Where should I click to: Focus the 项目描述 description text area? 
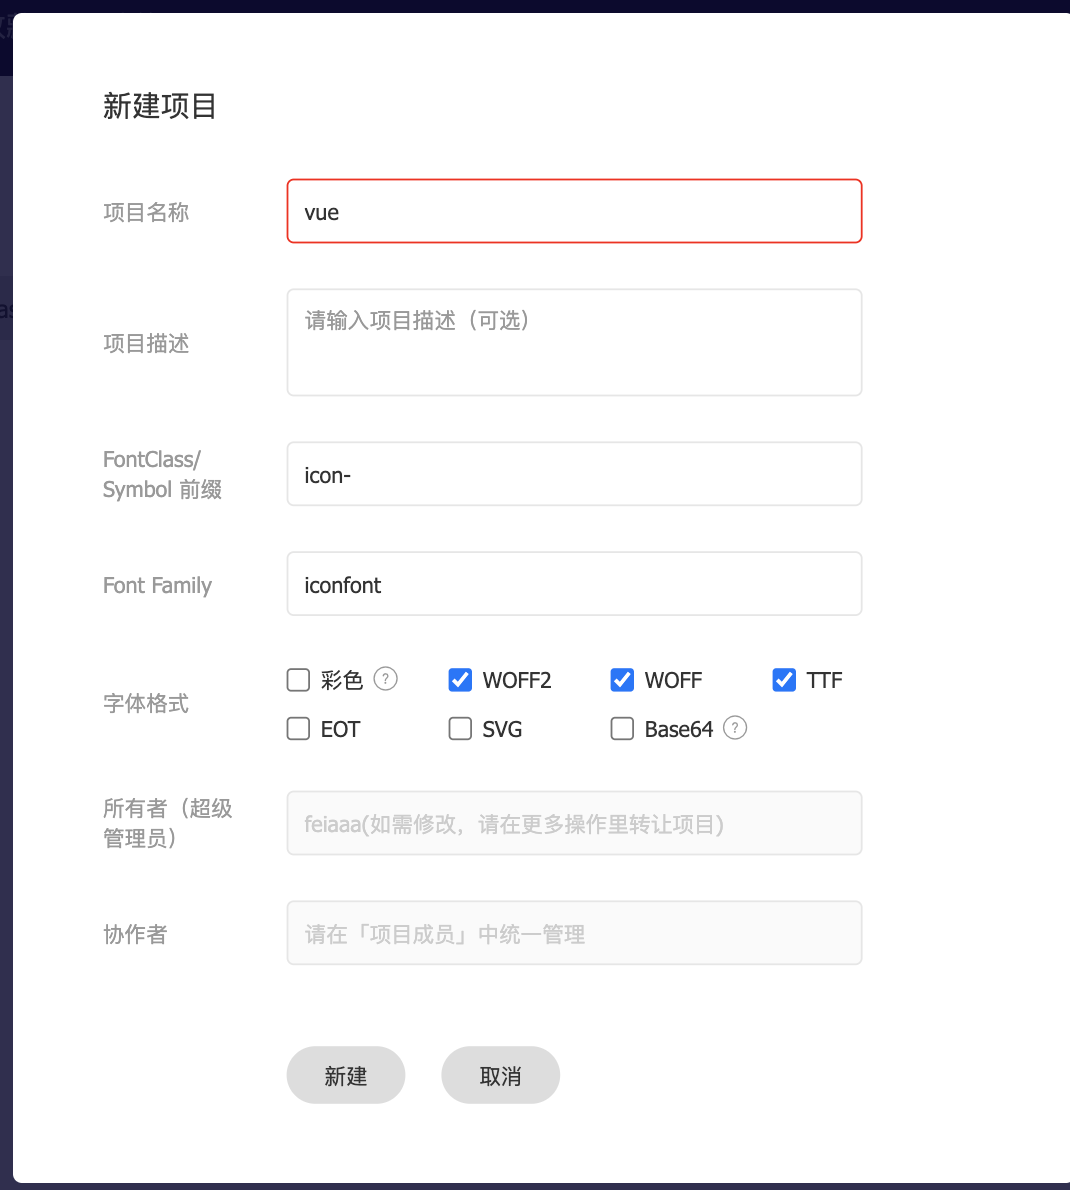coord(574,341)
